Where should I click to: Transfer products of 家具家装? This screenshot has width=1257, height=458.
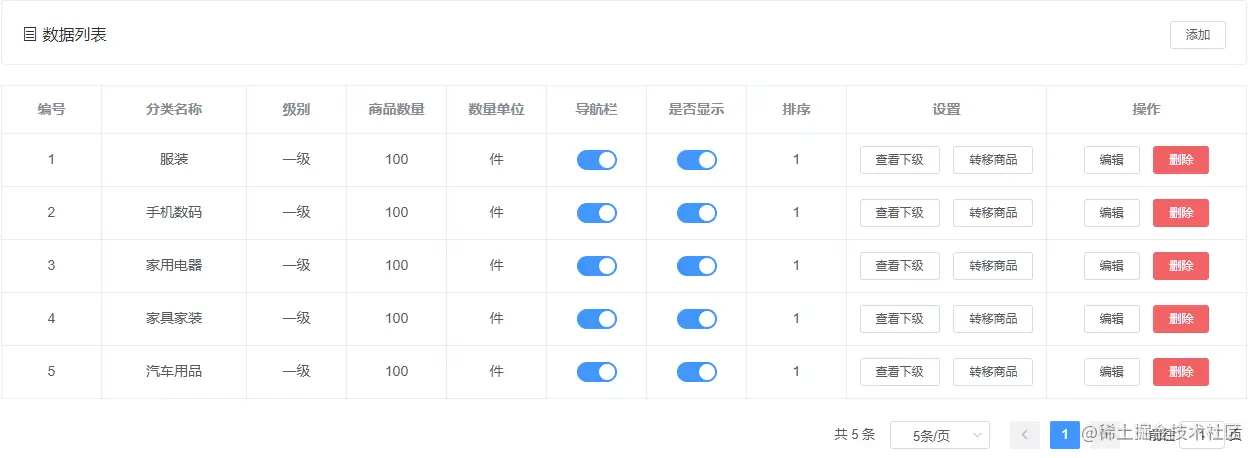993,319
